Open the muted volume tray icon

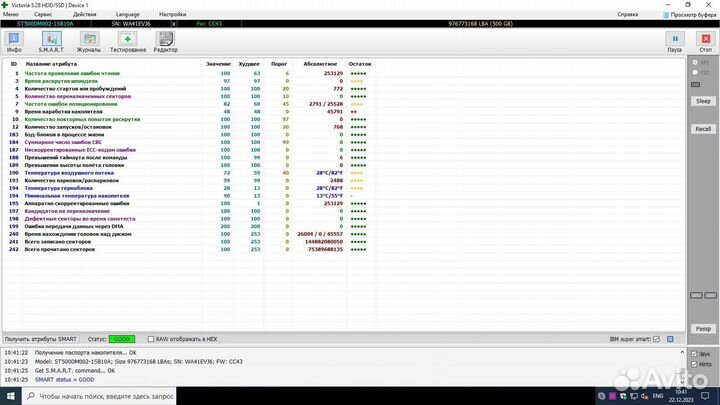coord(645,396)
